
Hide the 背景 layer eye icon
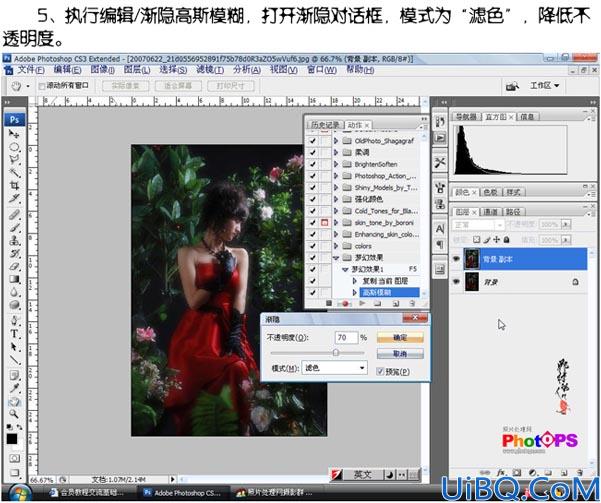click(x=456, y=282)
